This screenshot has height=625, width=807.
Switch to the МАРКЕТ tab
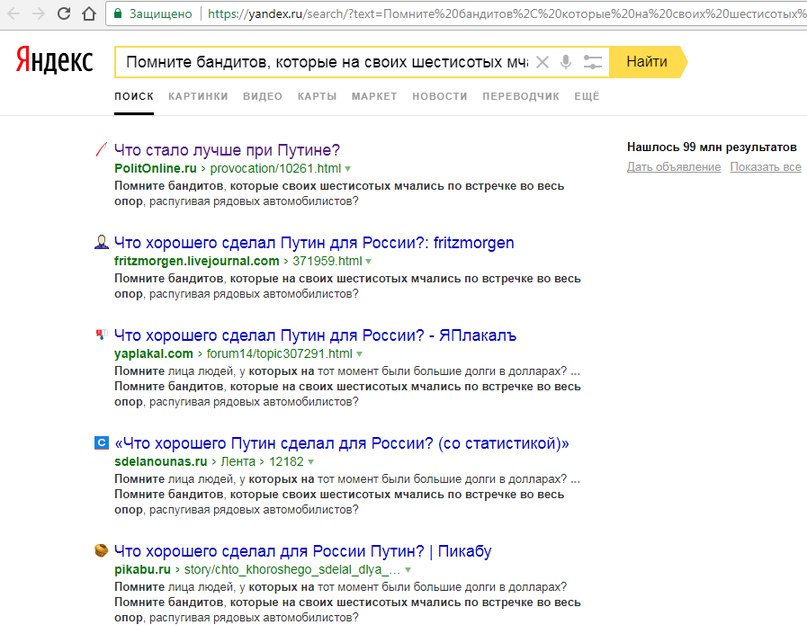(374, 96)
